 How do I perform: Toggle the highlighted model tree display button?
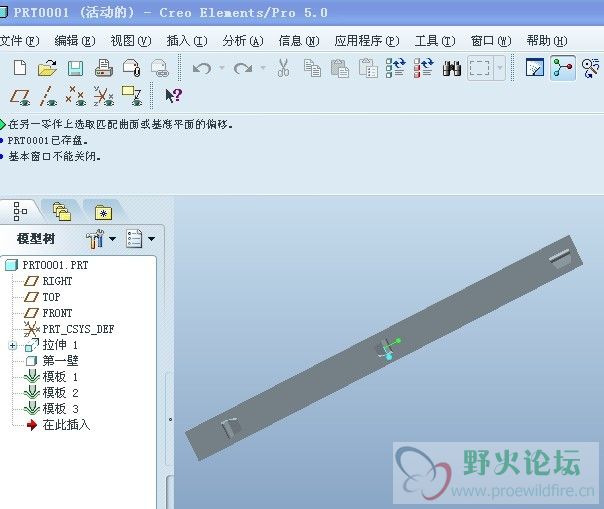pos(563,68)
